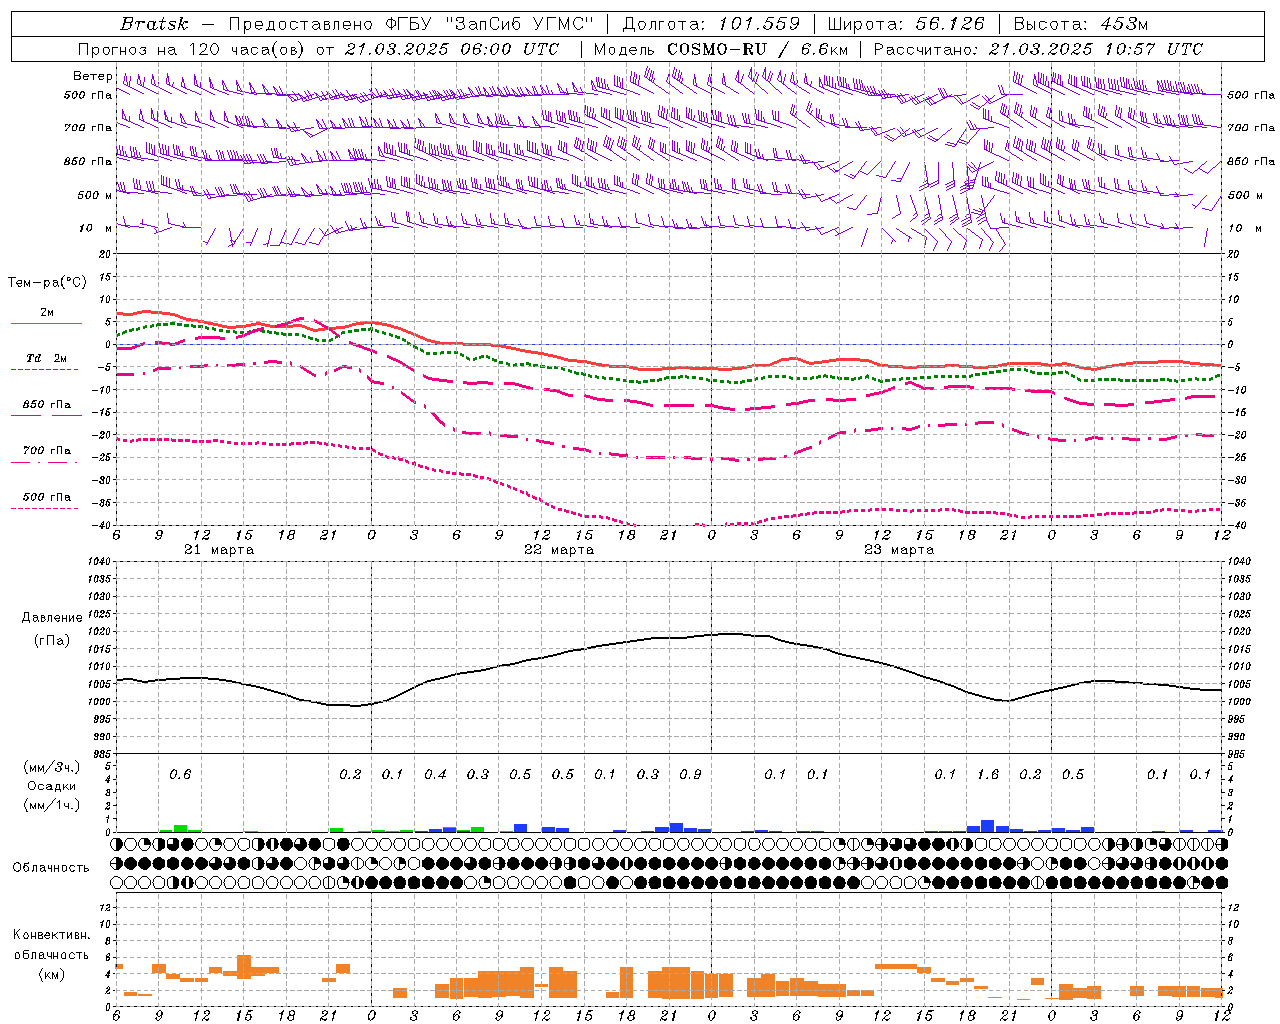1280x1024 pixels.
Task: Click the 'Конвективн.' convective cloud label
Action: [x=51, y=935]
